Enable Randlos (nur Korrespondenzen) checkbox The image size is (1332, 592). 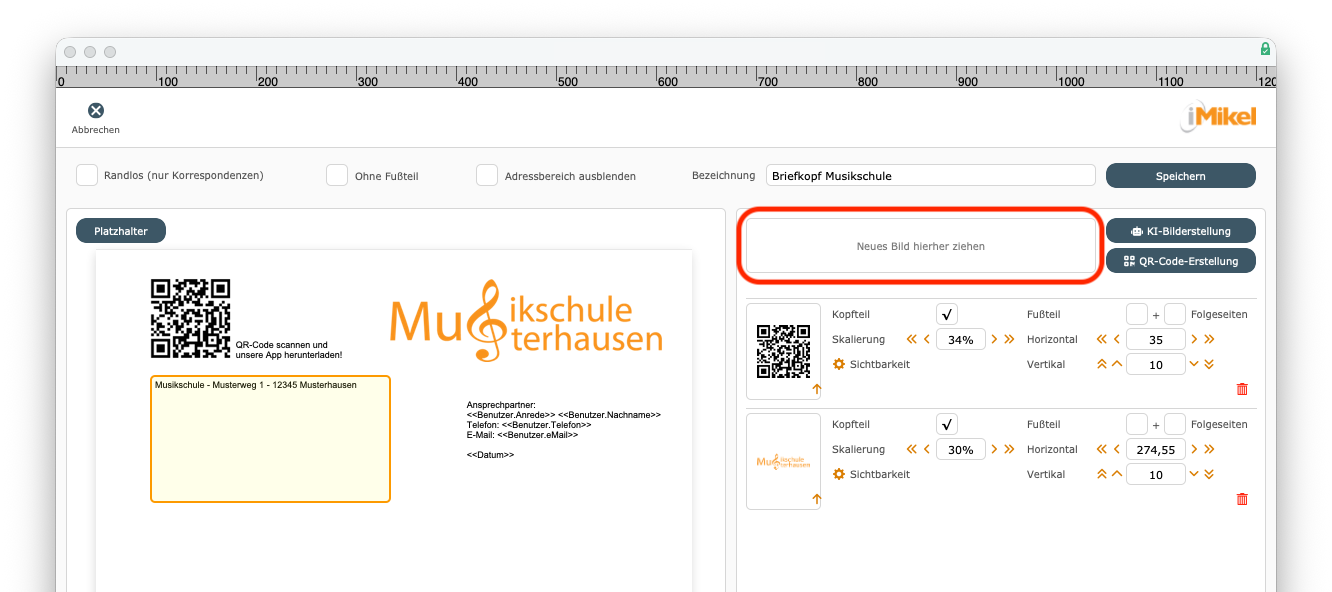[87, 175]
